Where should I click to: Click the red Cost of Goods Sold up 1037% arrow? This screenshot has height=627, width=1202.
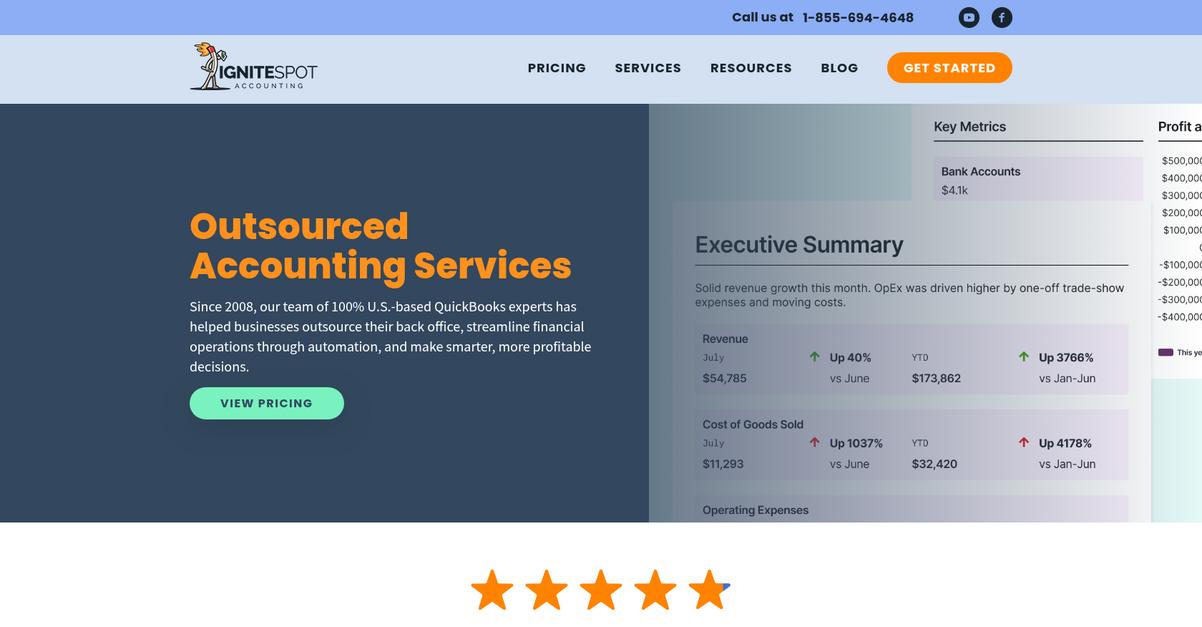pos(815,443)
